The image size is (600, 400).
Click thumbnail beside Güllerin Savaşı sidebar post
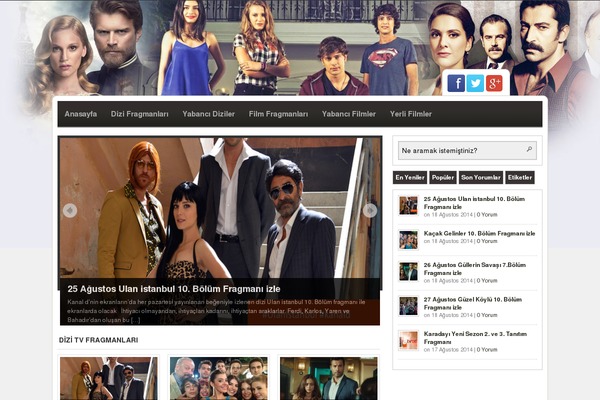[408, 271]
